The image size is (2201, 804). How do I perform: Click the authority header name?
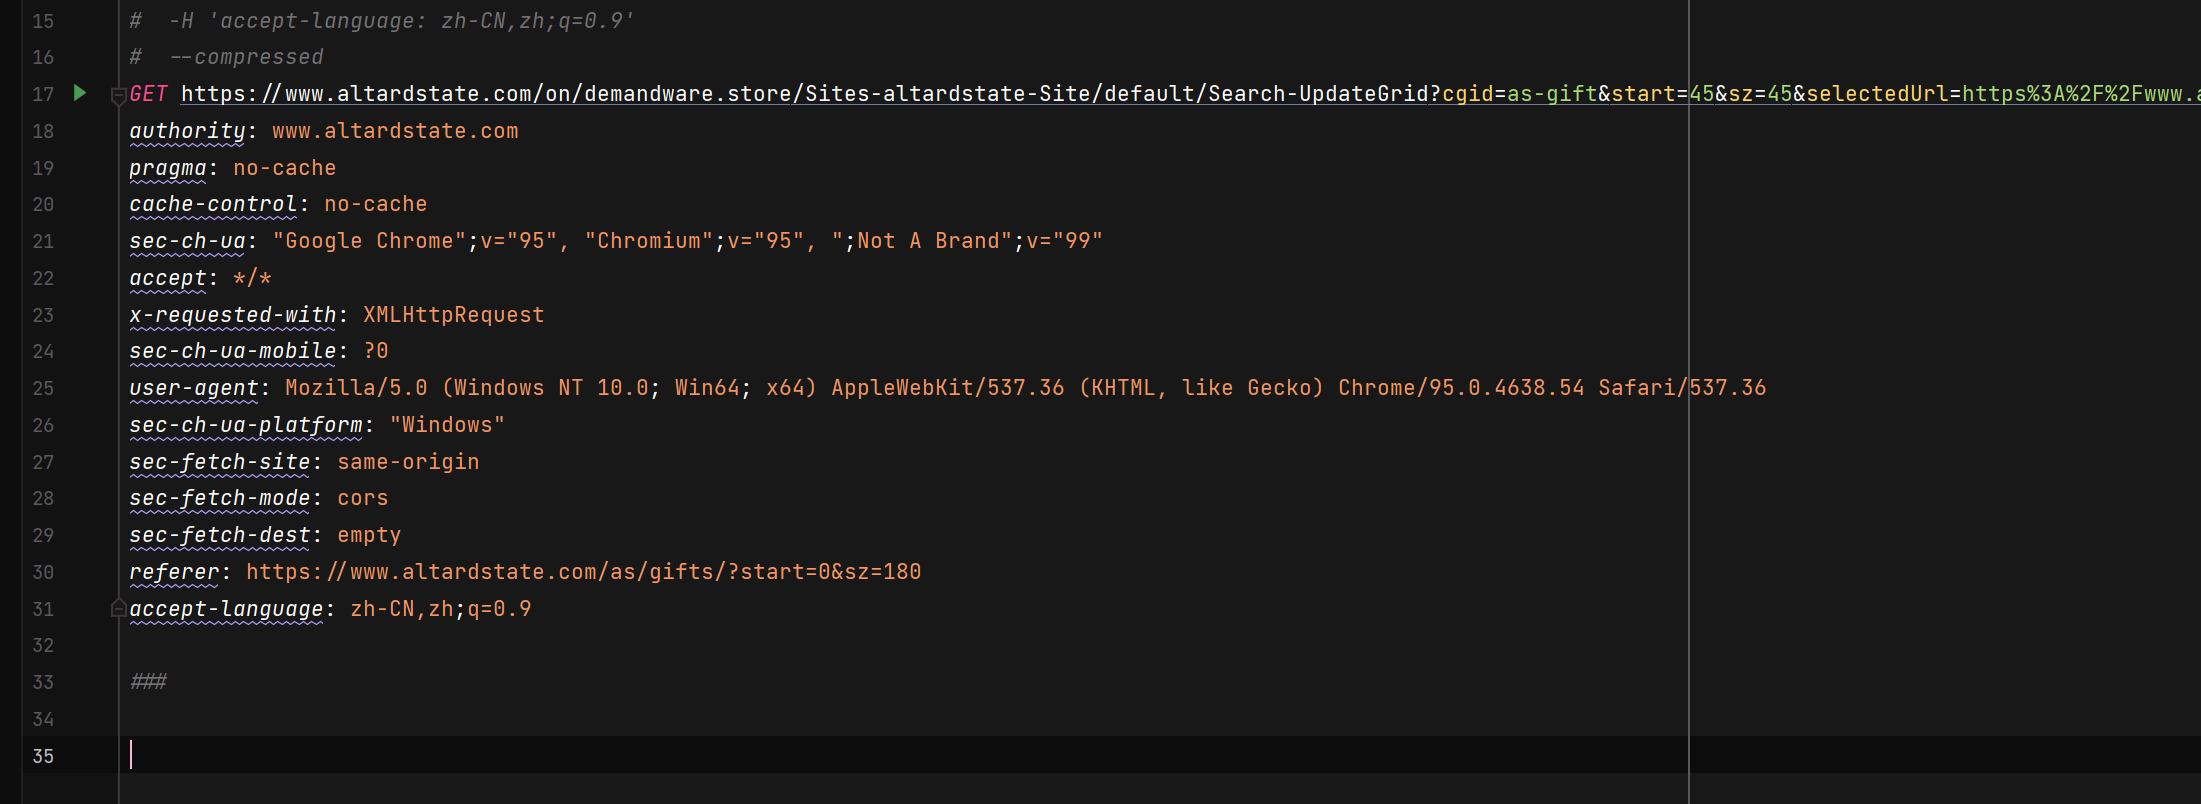pos(187,131)
